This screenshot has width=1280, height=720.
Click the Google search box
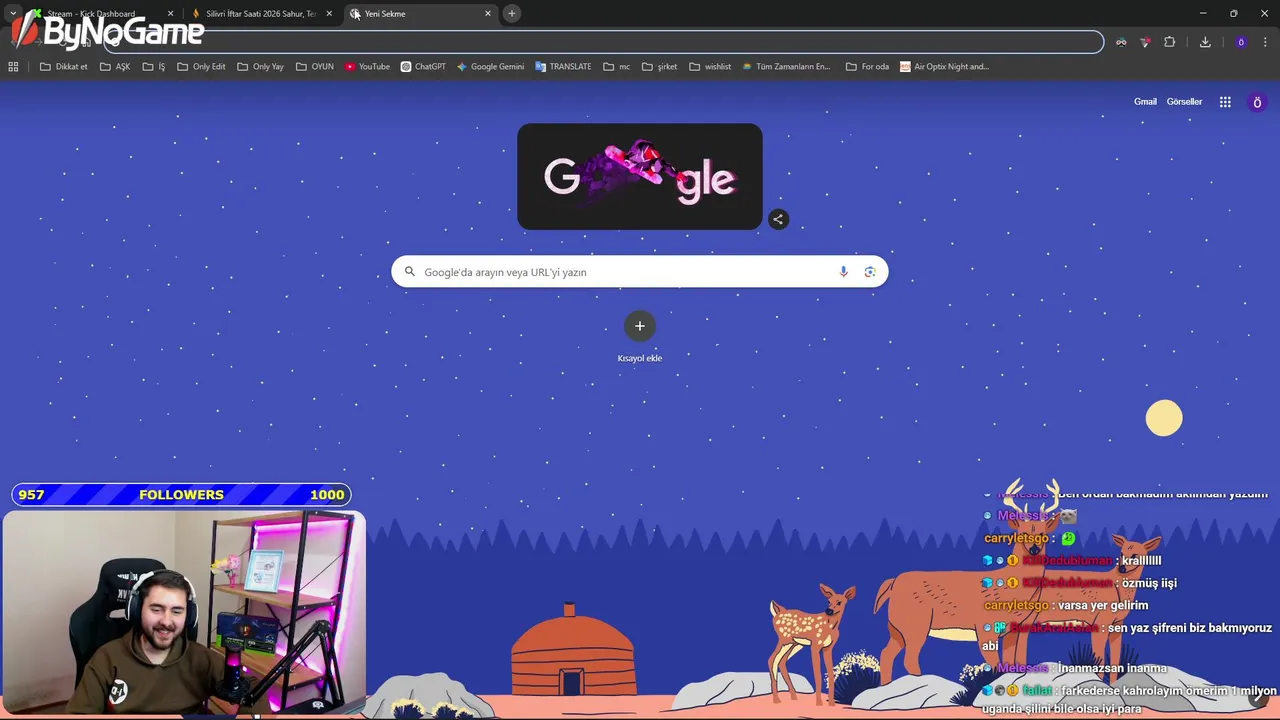pos(640,272)
